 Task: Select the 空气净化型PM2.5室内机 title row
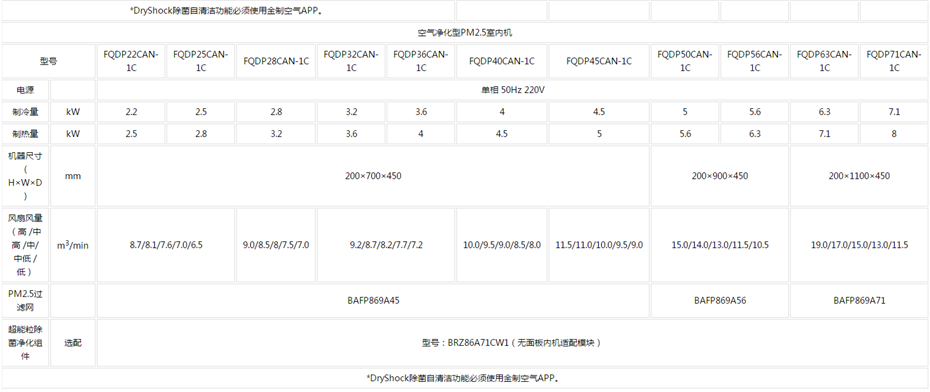coord(464,33)
